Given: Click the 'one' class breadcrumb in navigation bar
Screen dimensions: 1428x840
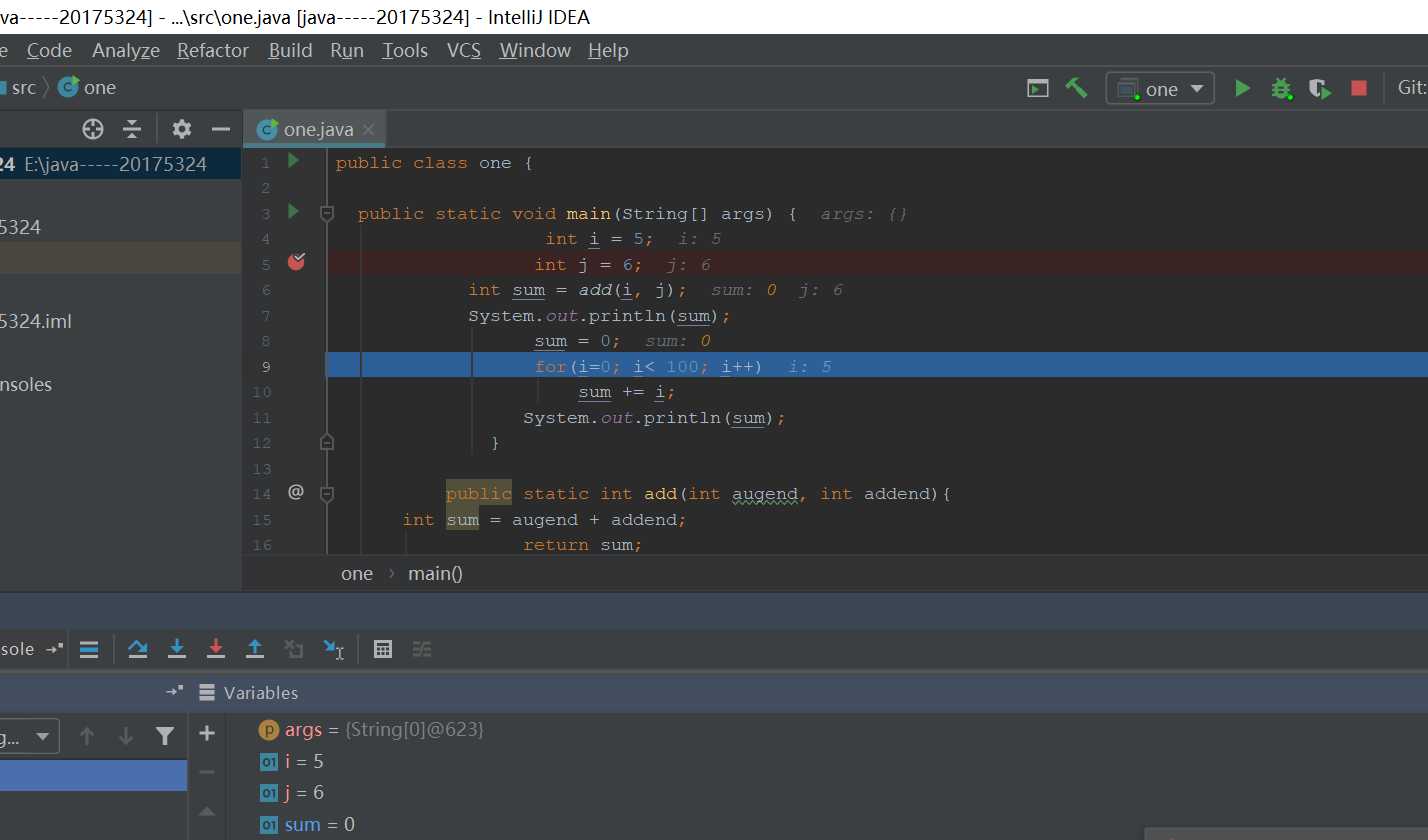Looking at the screenshot, I should [87, 88].
